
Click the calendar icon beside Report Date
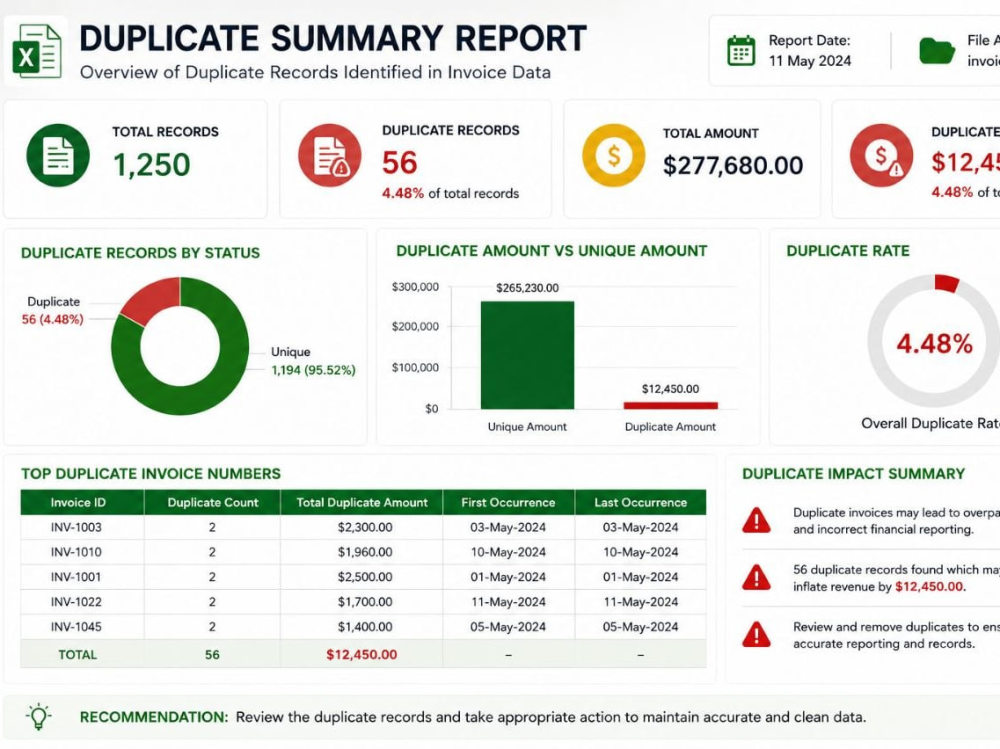pos(741,51)
